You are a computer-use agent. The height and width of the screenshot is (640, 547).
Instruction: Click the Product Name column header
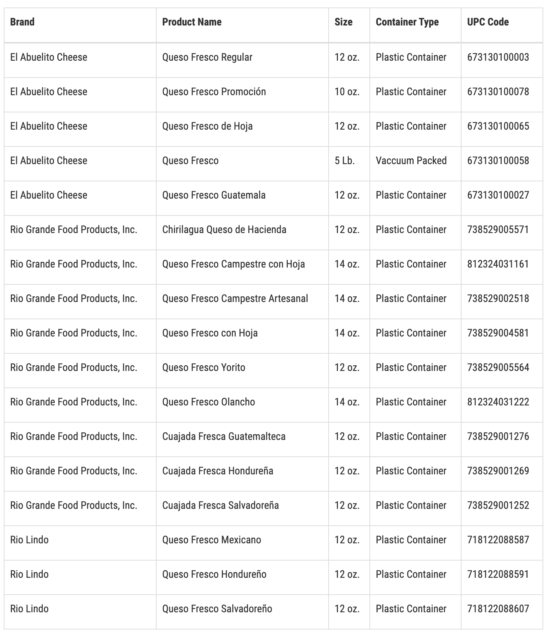pyautogui.click(x=192, y=22)
